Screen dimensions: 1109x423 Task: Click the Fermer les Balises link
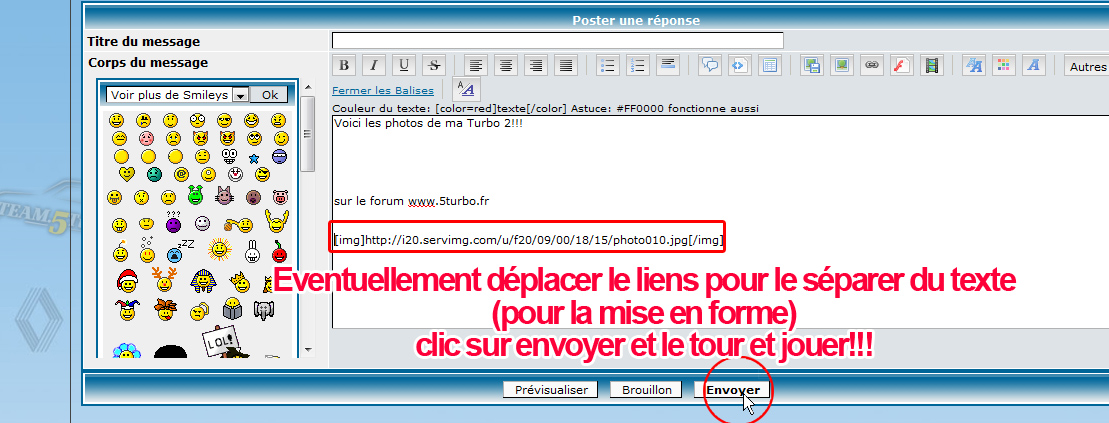[x=383, y=91]
